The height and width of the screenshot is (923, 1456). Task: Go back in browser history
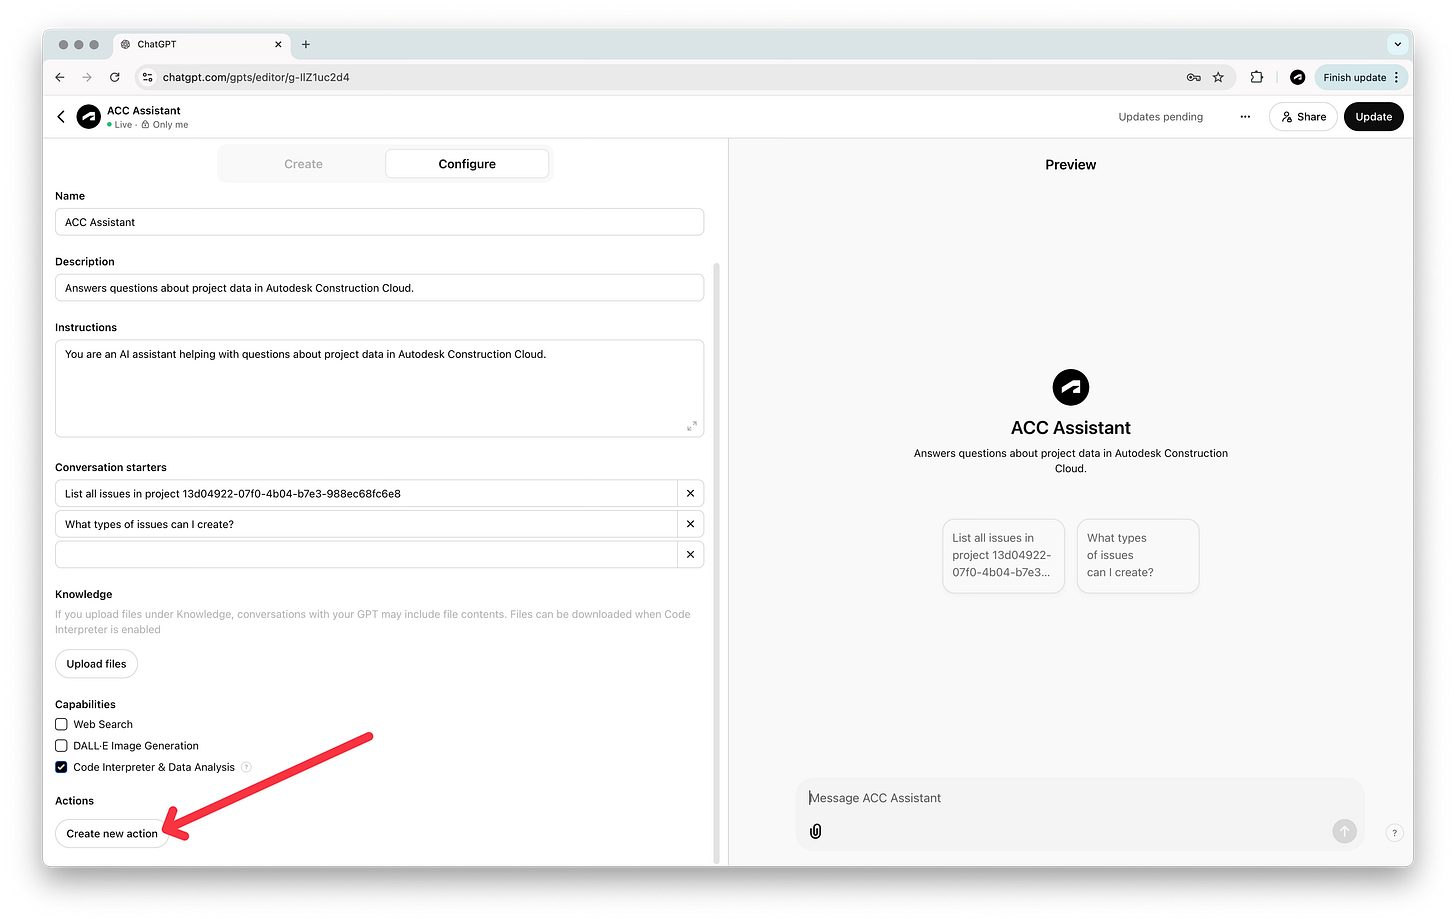(x=60, y=77)
